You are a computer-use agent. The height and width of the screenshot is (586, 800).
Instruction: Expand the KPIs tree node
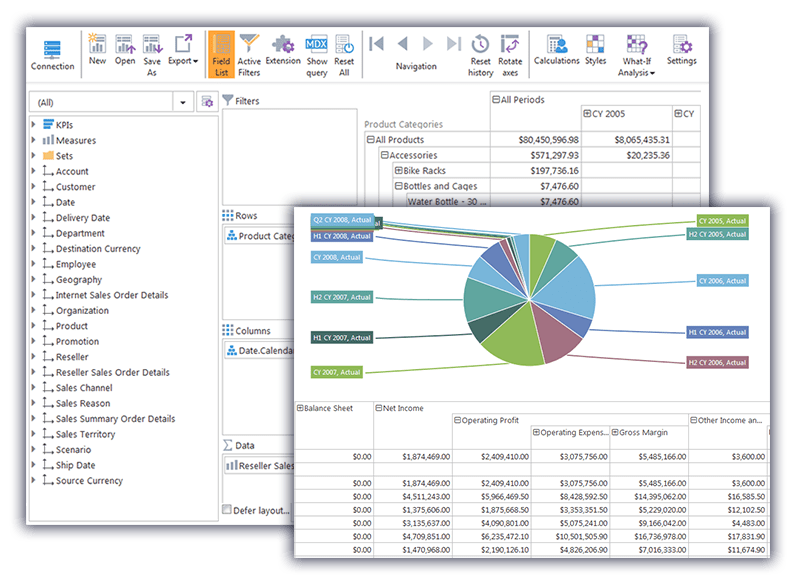coord(34,124)
